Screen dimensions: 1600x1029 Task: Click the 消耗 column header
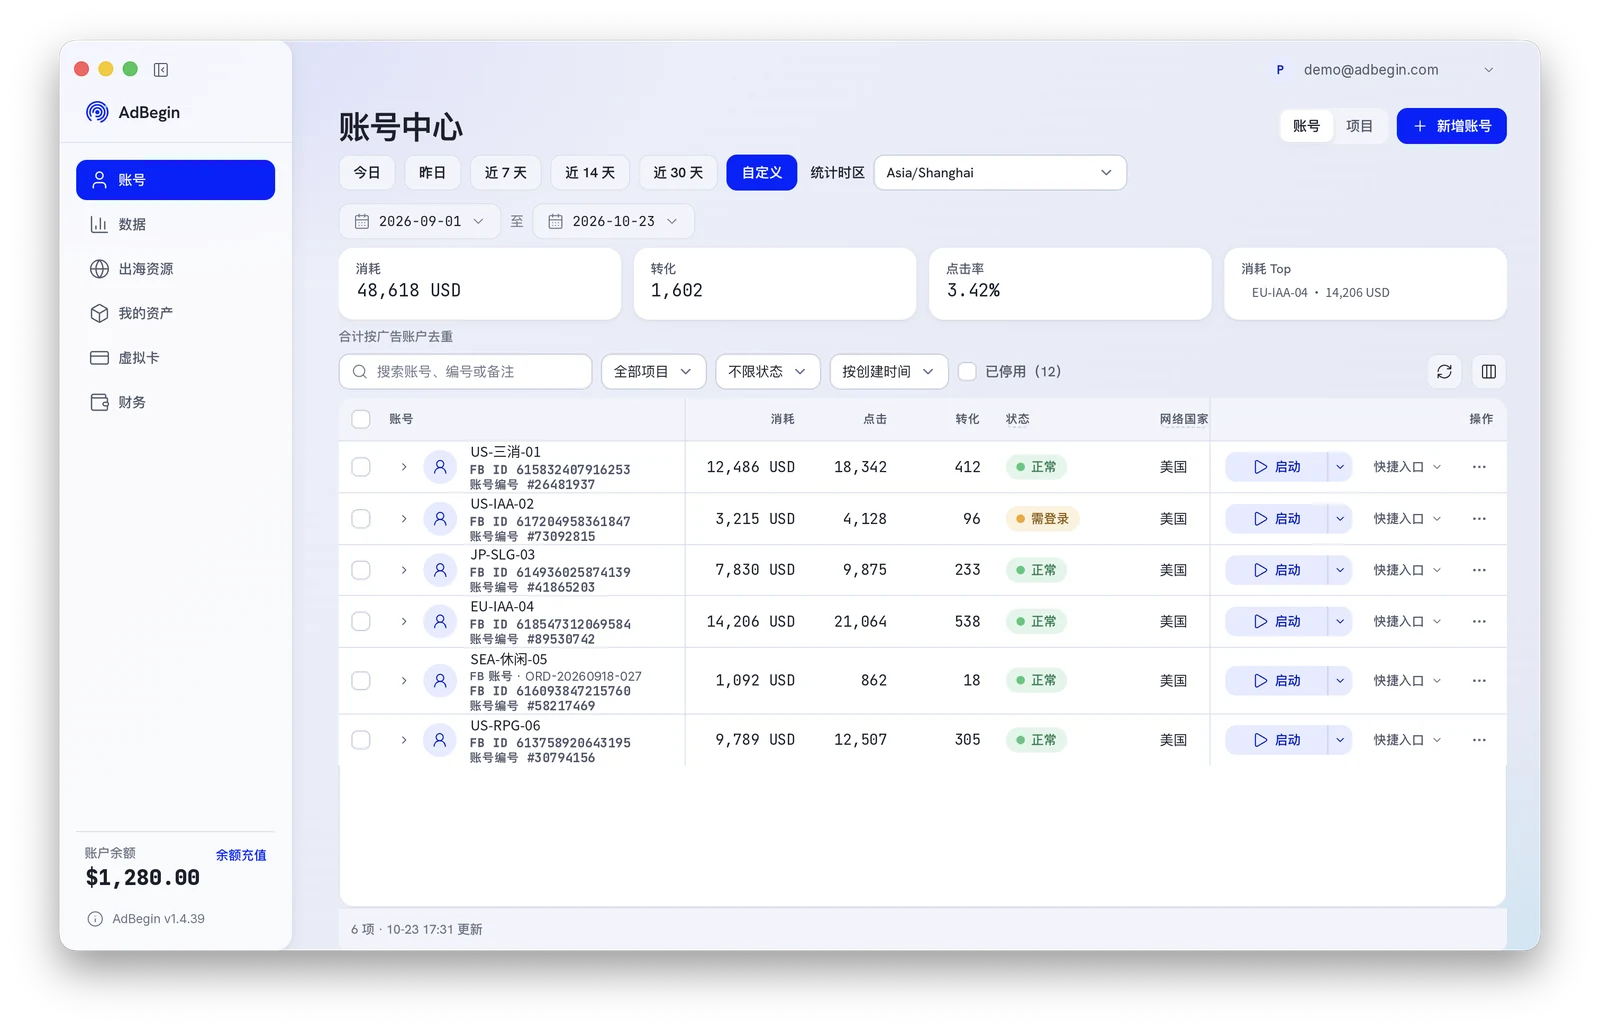(782, 419)
